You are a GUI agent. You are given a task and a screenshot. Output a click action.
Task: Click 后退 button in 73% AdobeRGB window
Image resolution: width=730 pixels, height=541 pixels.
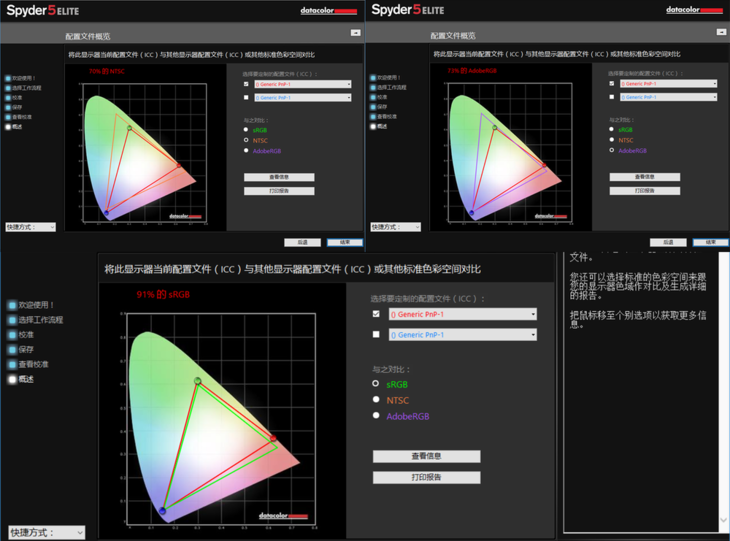pyautogui.click(x=666, y=242)
